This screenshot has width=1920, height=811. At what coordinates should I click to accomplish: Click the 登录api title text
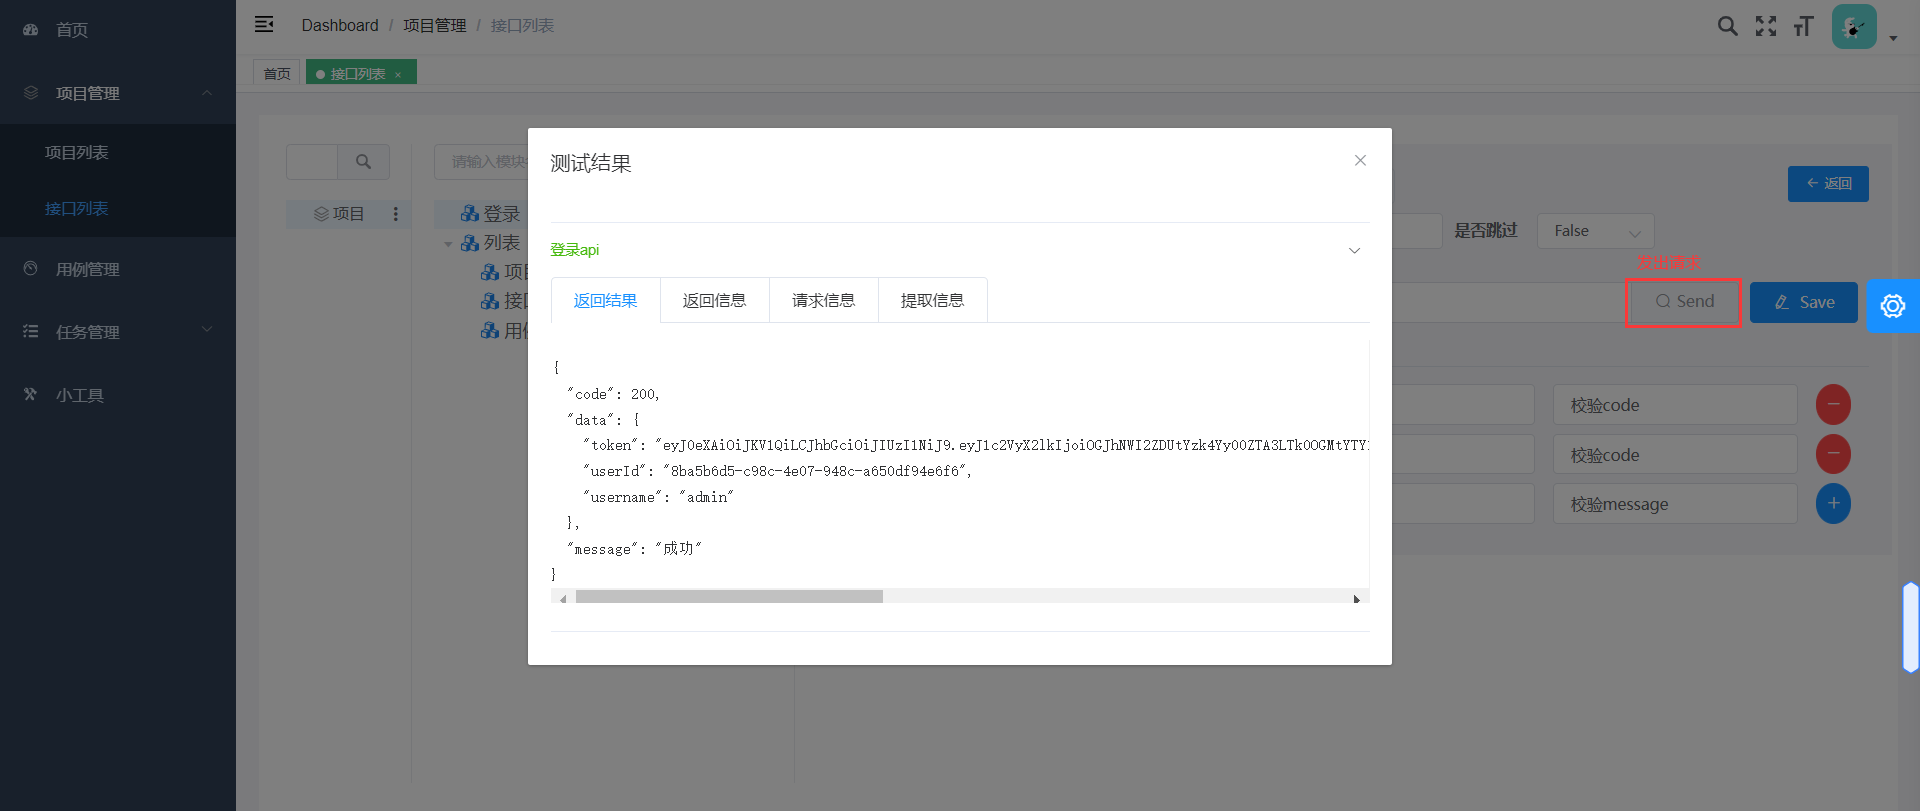tap(575, 250)
